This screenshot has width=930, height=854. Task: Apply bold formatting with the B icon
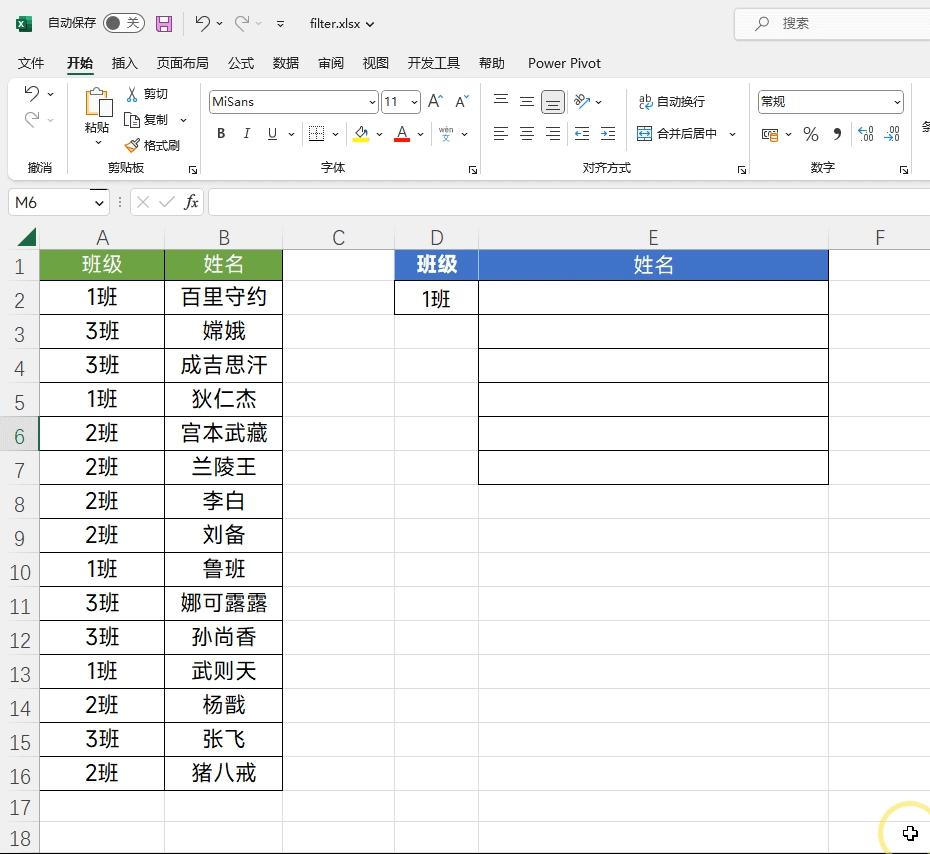pyautogui.click(x=220, y=133)
